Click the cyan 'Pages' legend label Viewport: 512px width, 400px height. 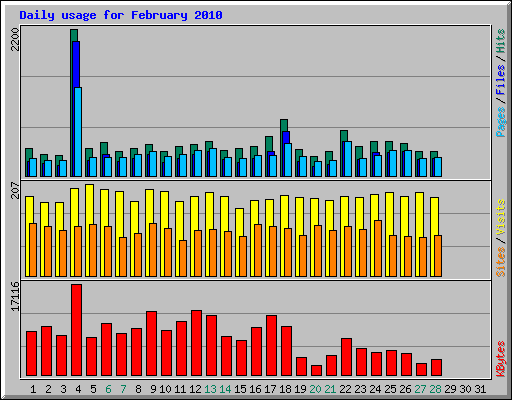coord(501,122)
